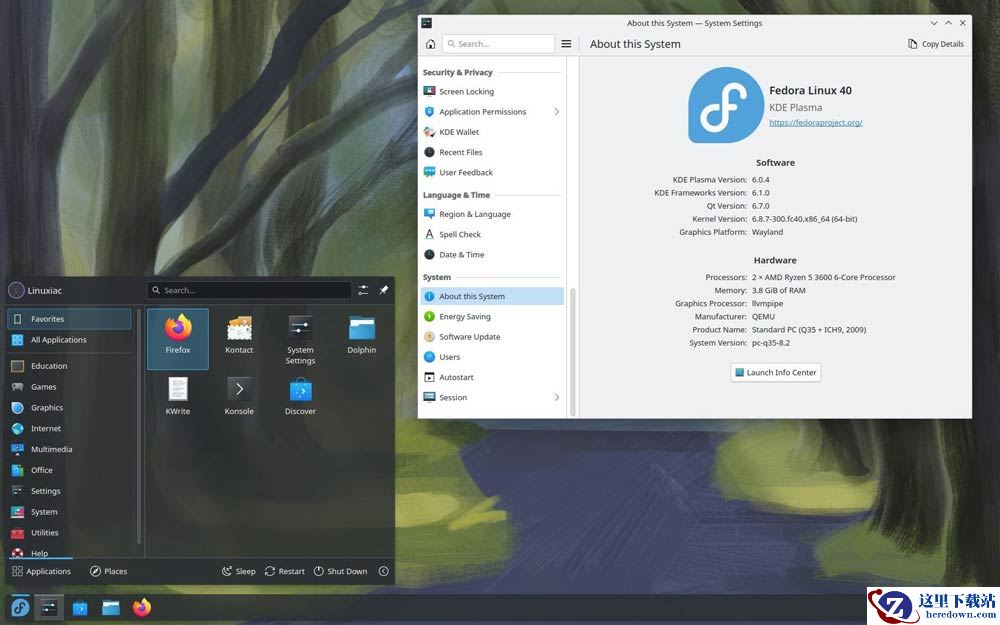Select Favorites category in launcher
This screenshot has height=625, width=1000.
click(x=69, y=319)
